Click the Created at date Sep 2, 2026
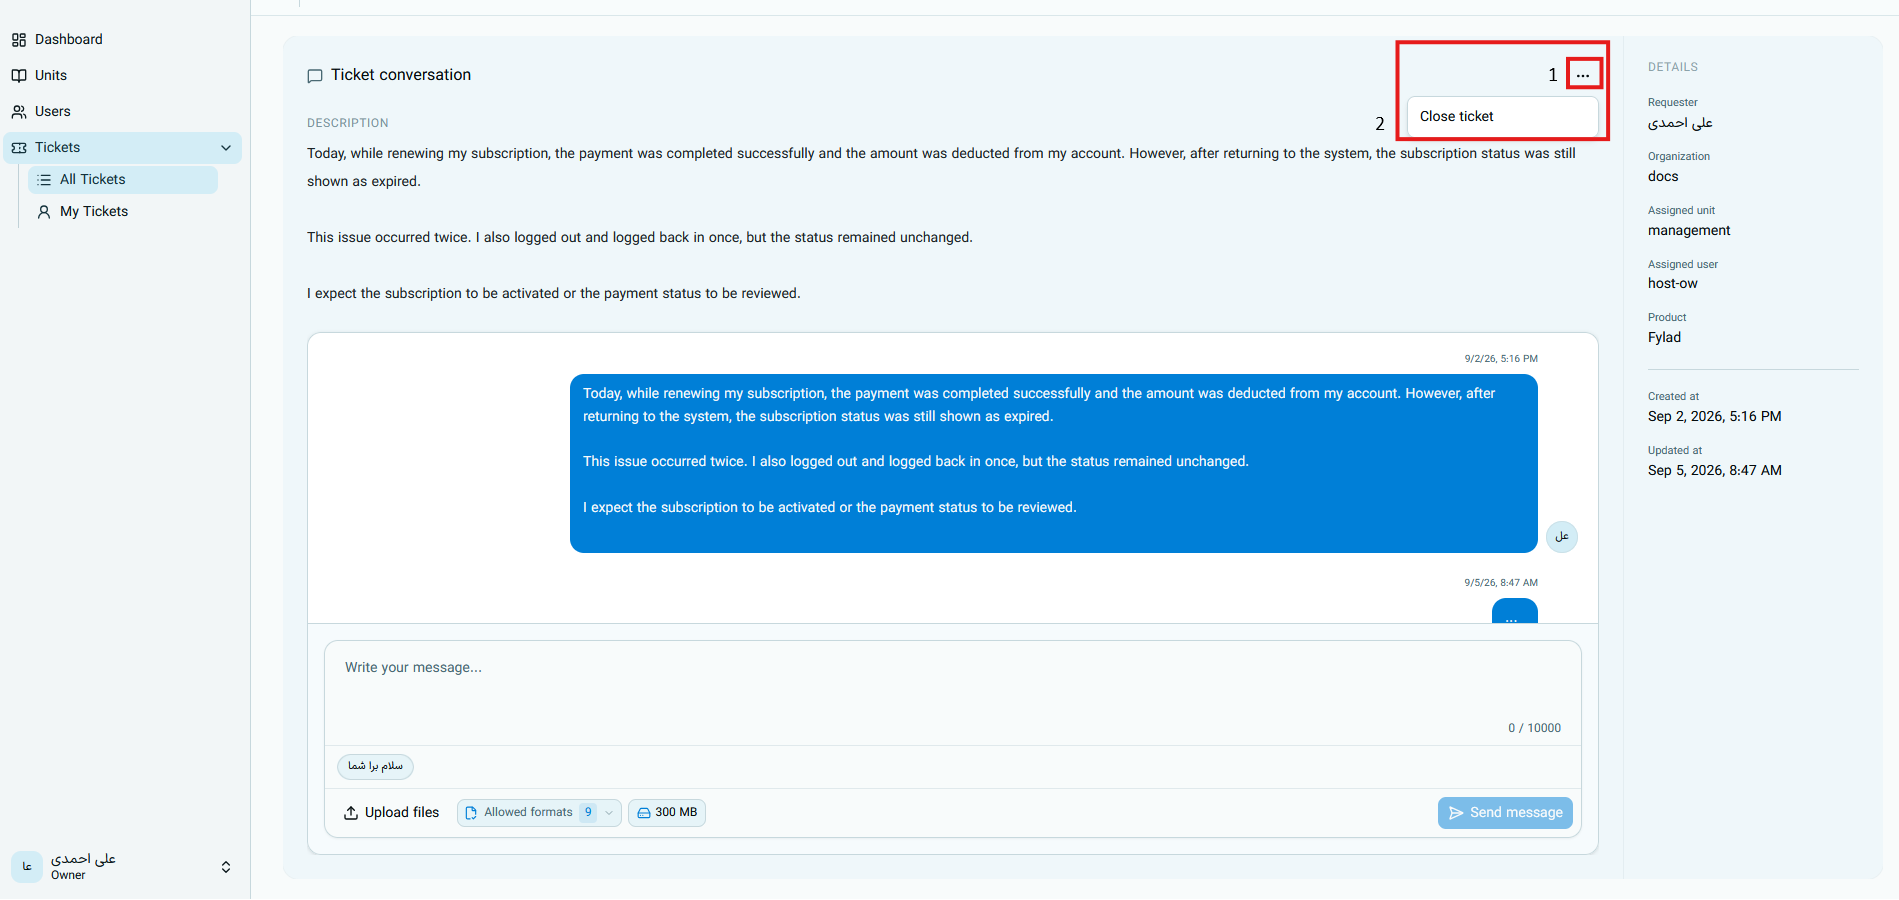This screenshot has height=900, width=1899. click(1714, 416)
